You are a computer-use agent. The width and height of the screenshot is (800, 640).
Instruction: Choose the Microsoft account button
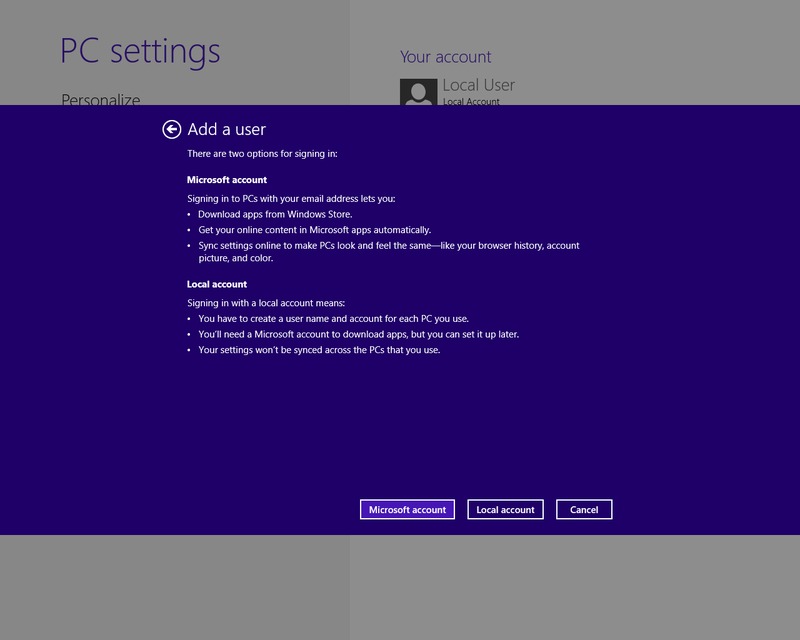(x=407, y=509)
